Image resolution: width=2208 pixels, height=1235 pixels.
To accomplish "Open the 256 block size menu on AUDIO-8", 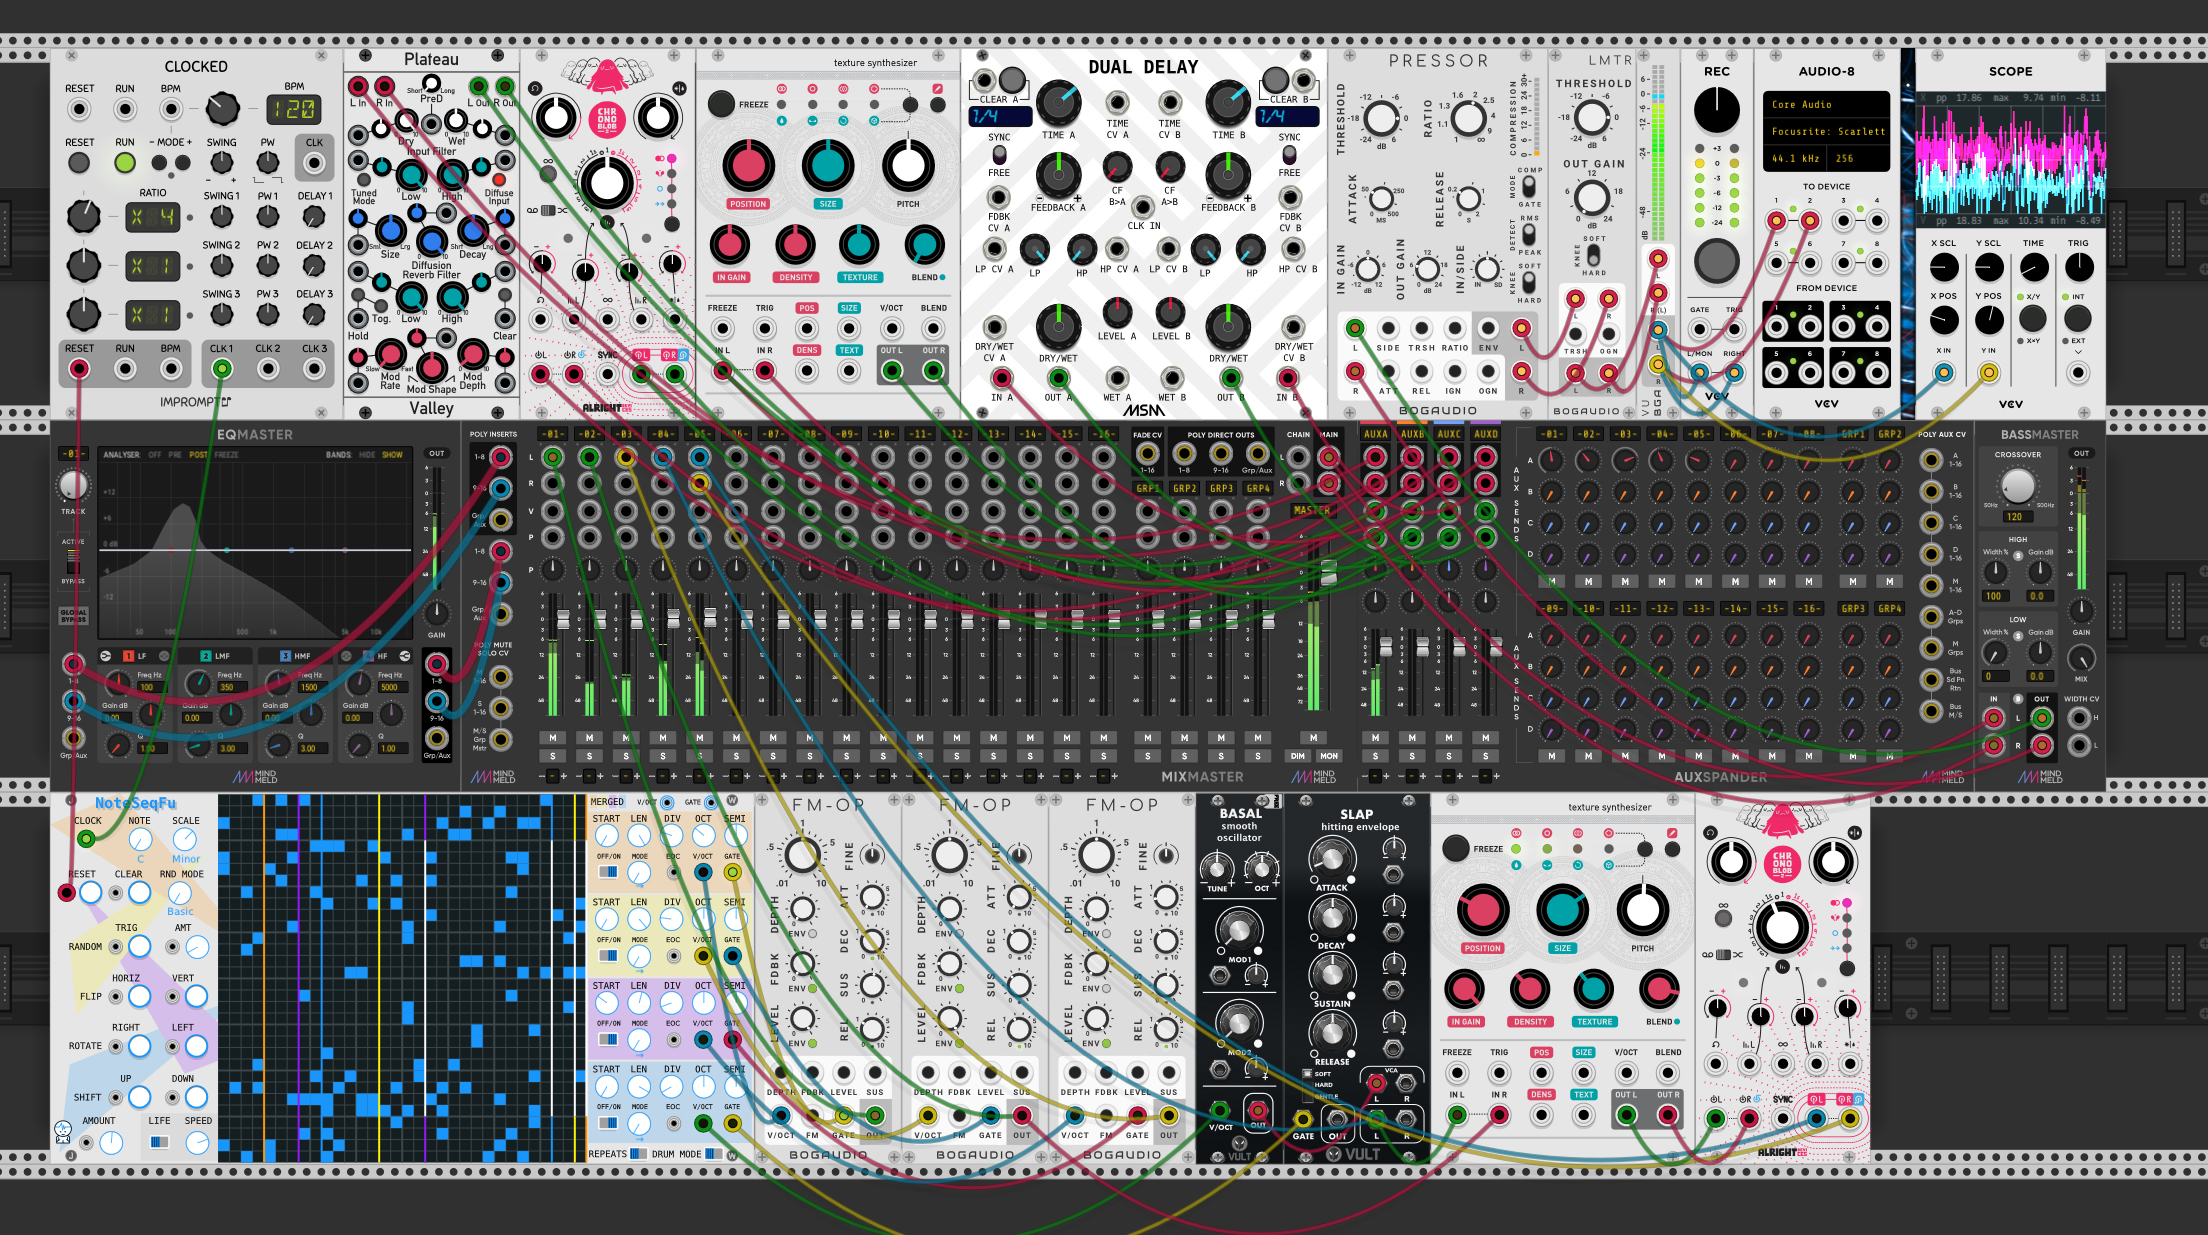I will [x=1860, y=158].
